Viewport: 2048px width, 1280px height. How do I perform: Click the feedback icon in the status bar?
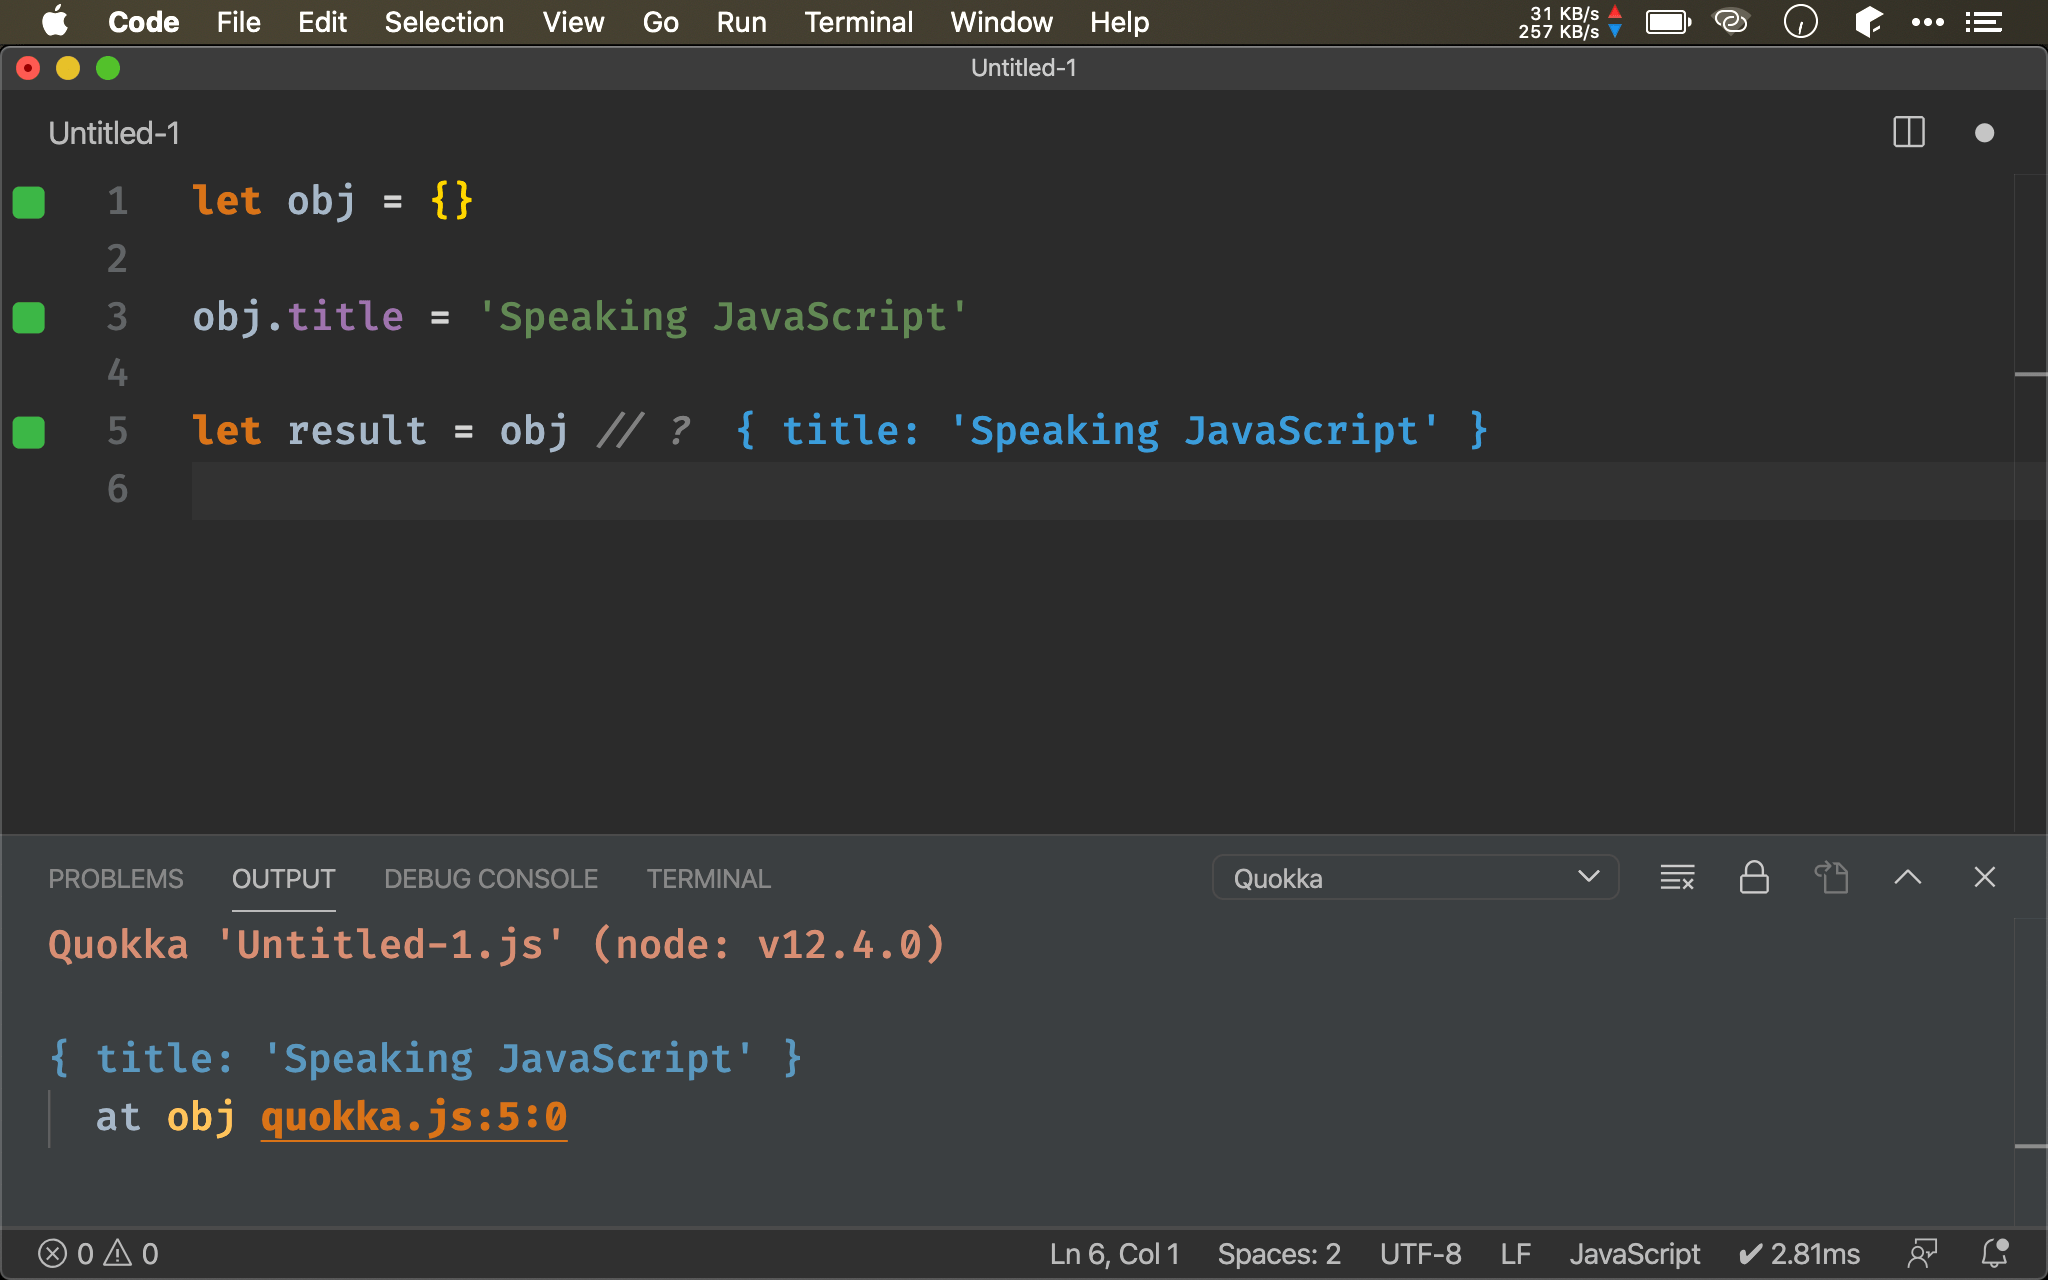[x=1921, y=1253]
